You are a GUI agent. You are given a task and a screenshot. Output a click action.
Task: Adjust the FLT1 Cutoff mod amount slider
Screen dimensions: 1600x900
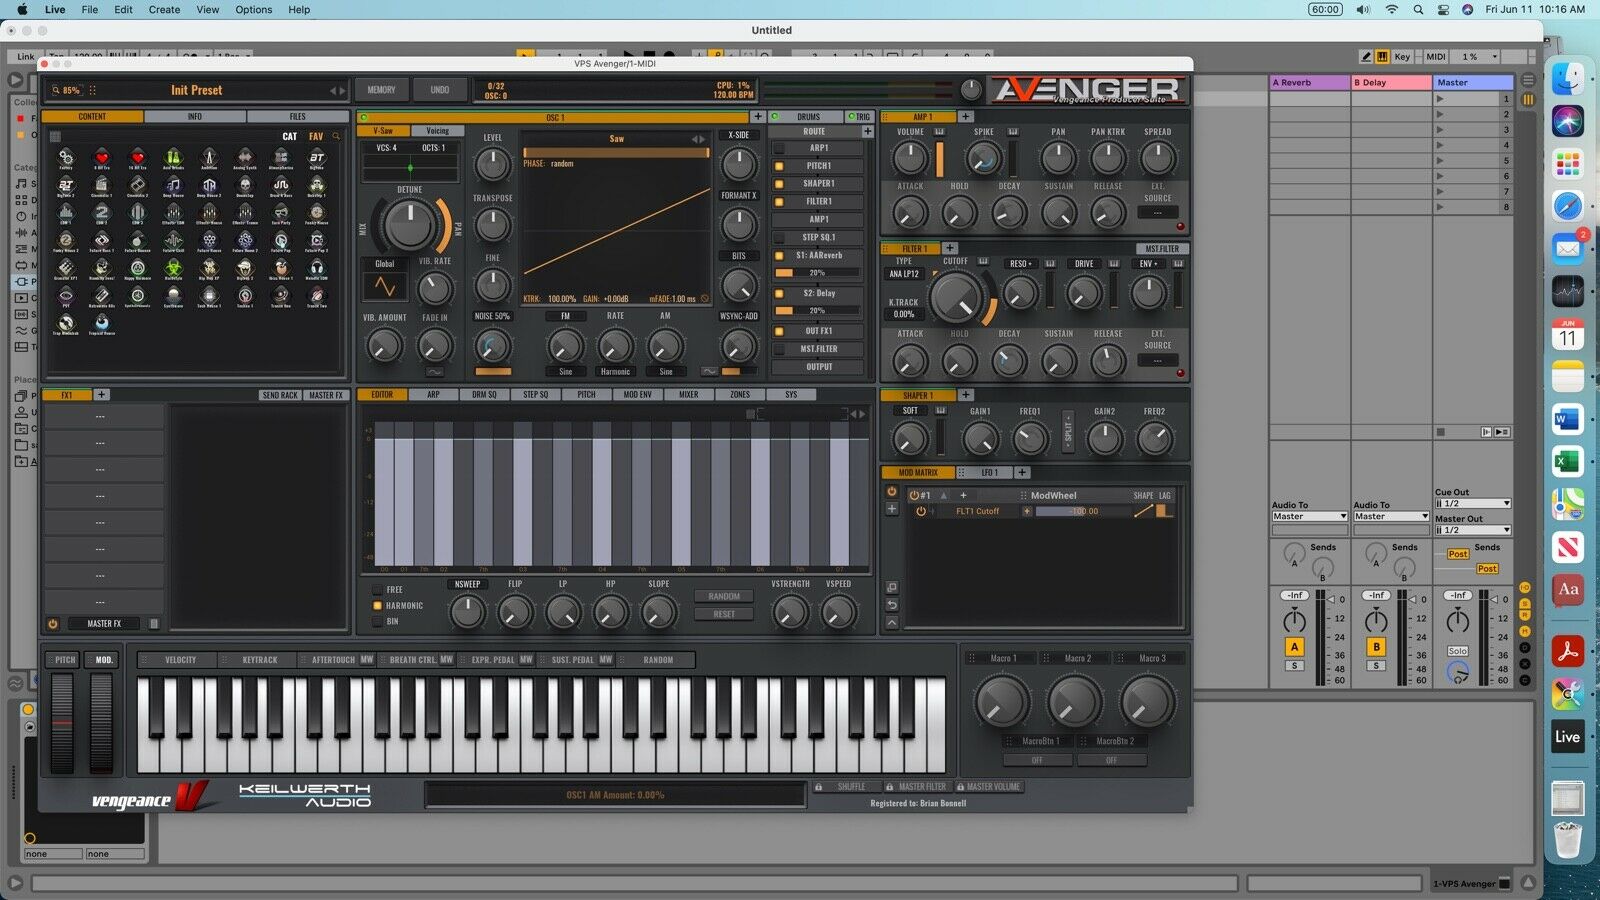tap(1083, 511)
